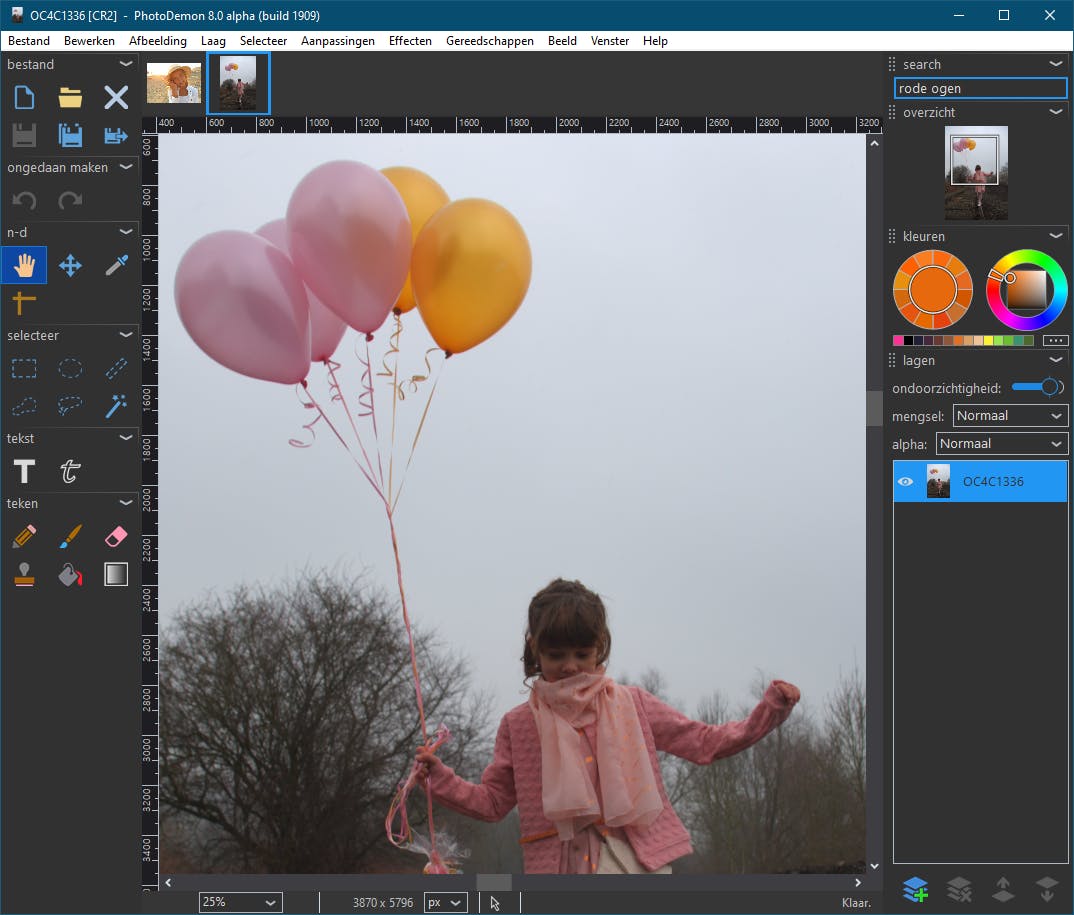Choose the eraser tool
This screenshot has height=915, width=1074.
[x=116, y=537]
